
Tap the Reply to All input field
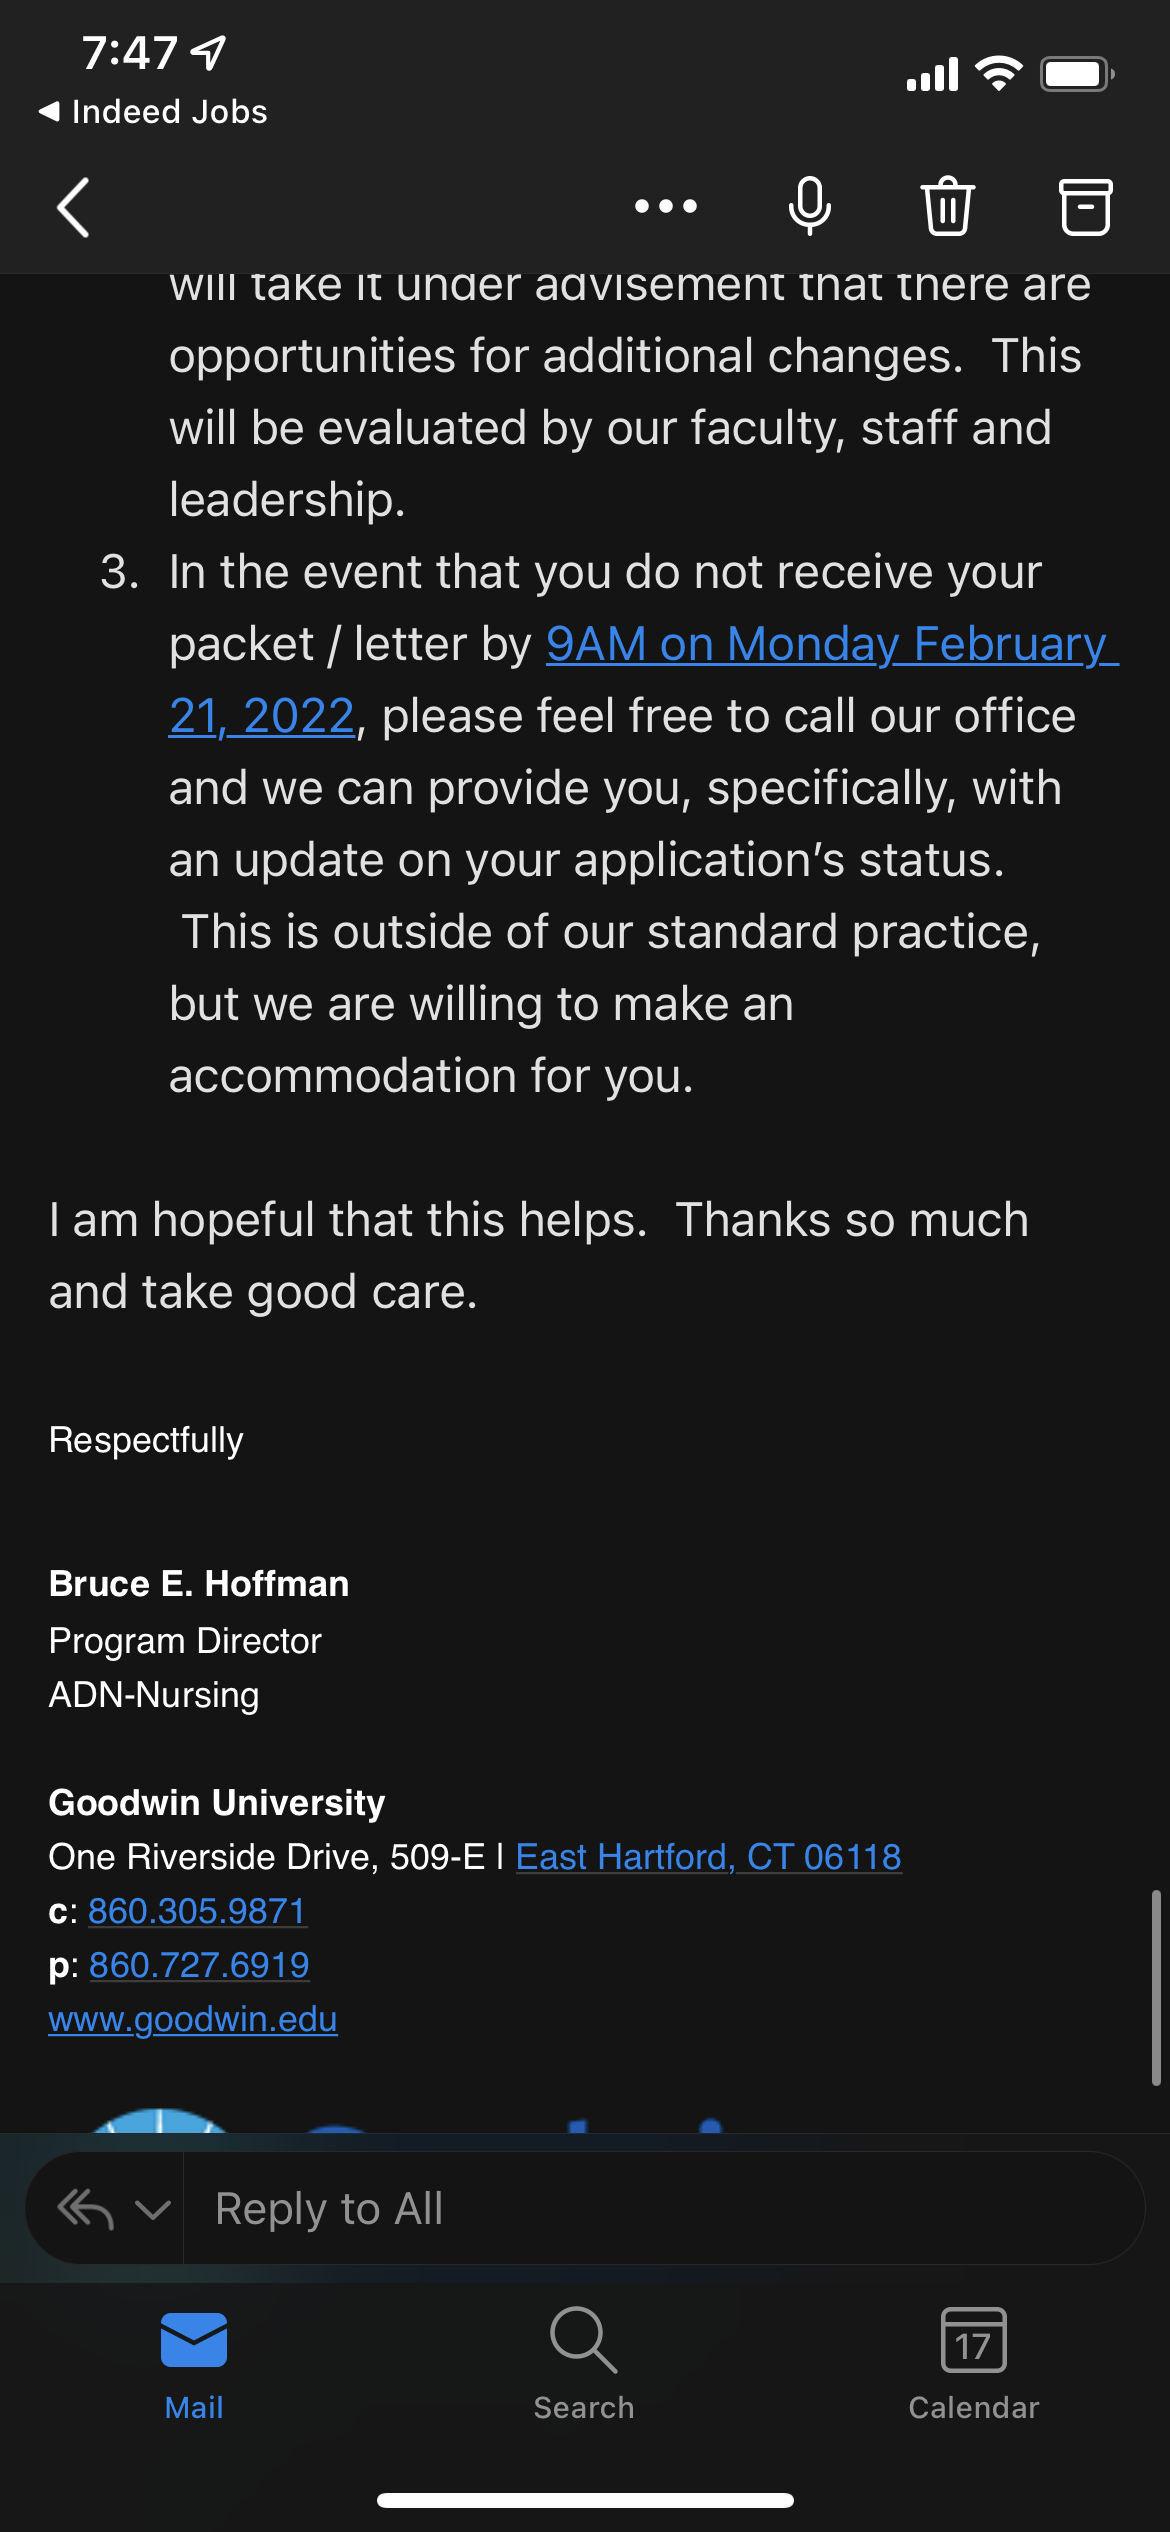[x=664, y=2209]
